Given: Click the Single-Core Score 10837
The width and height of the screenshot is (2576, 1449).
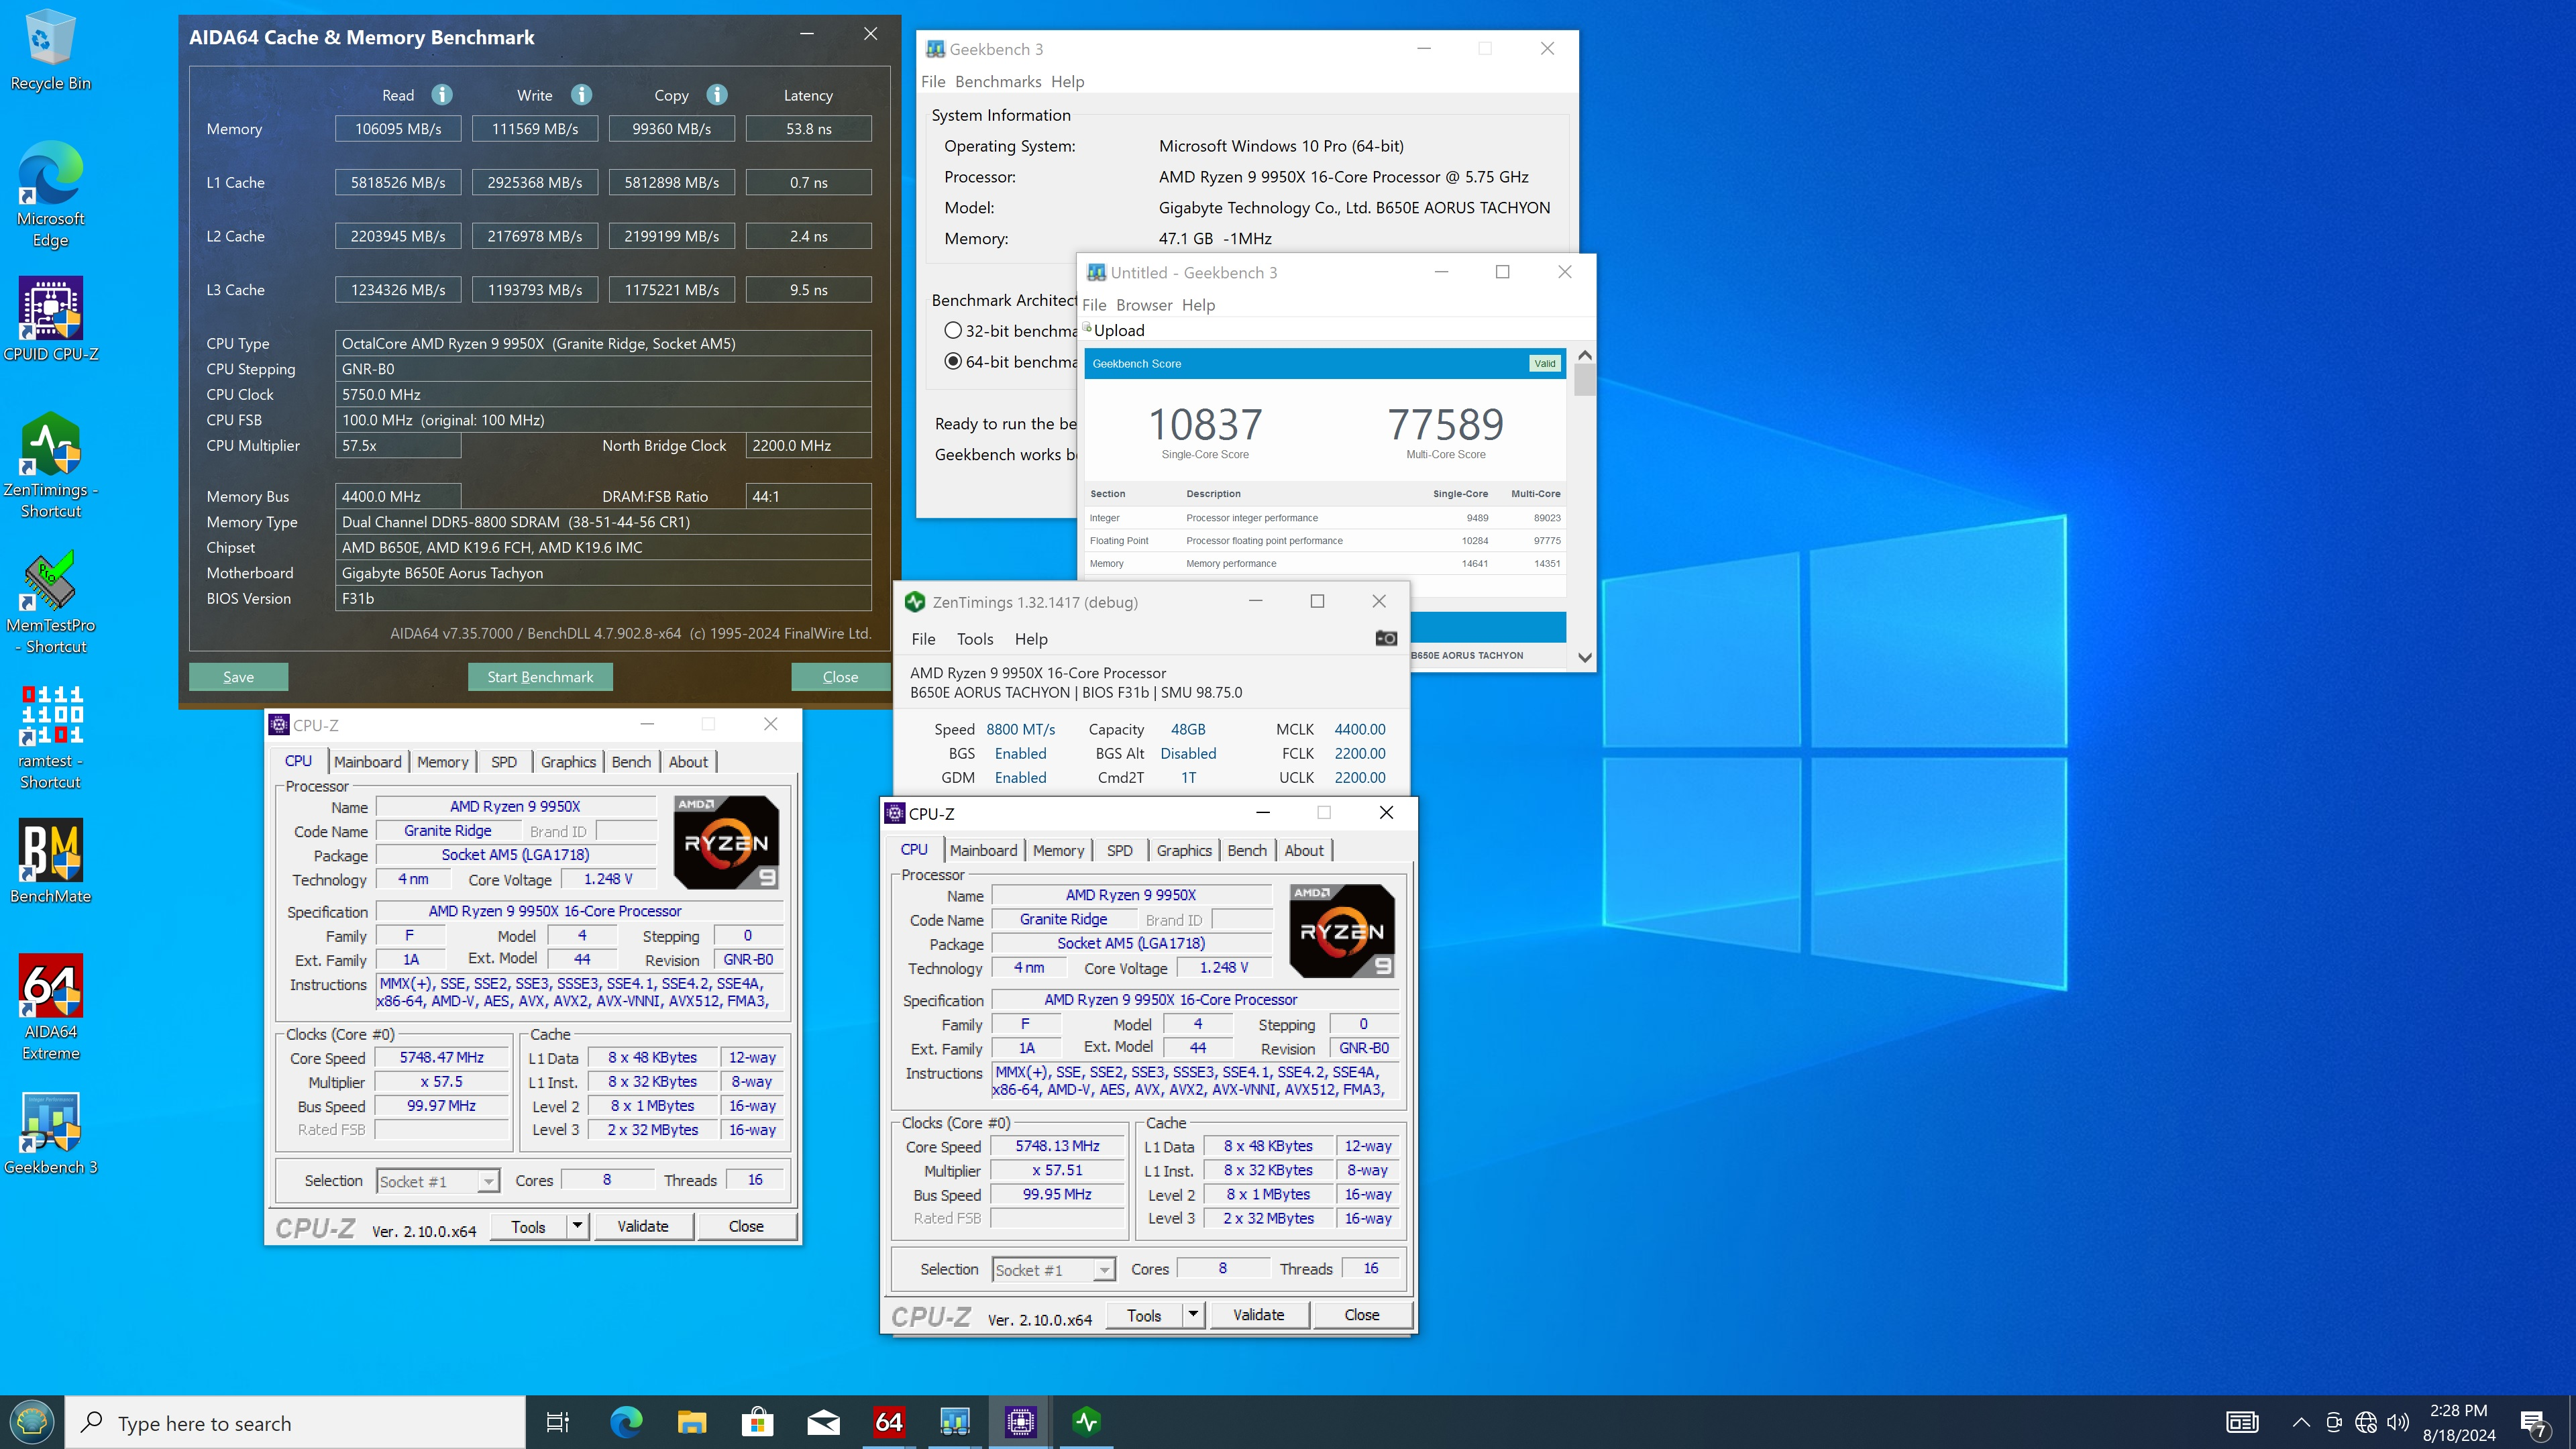Looking at the screenshot, I should pyautogui.click(x=1205, y=424).
